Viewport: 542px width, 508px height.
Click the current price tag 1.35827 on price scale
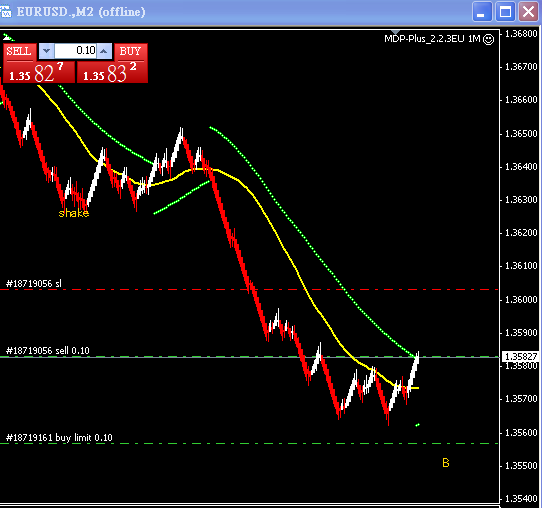coord(521,356)
